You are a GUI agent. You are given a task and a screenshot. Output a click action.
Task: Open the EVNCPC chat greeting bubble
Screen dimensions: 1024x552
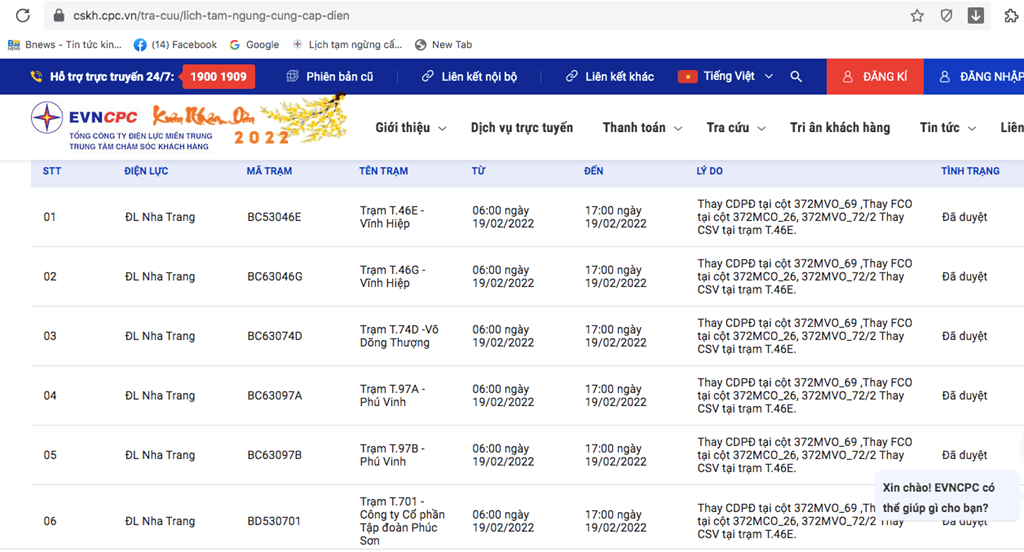pyautogui.click(x=946, y=498)
